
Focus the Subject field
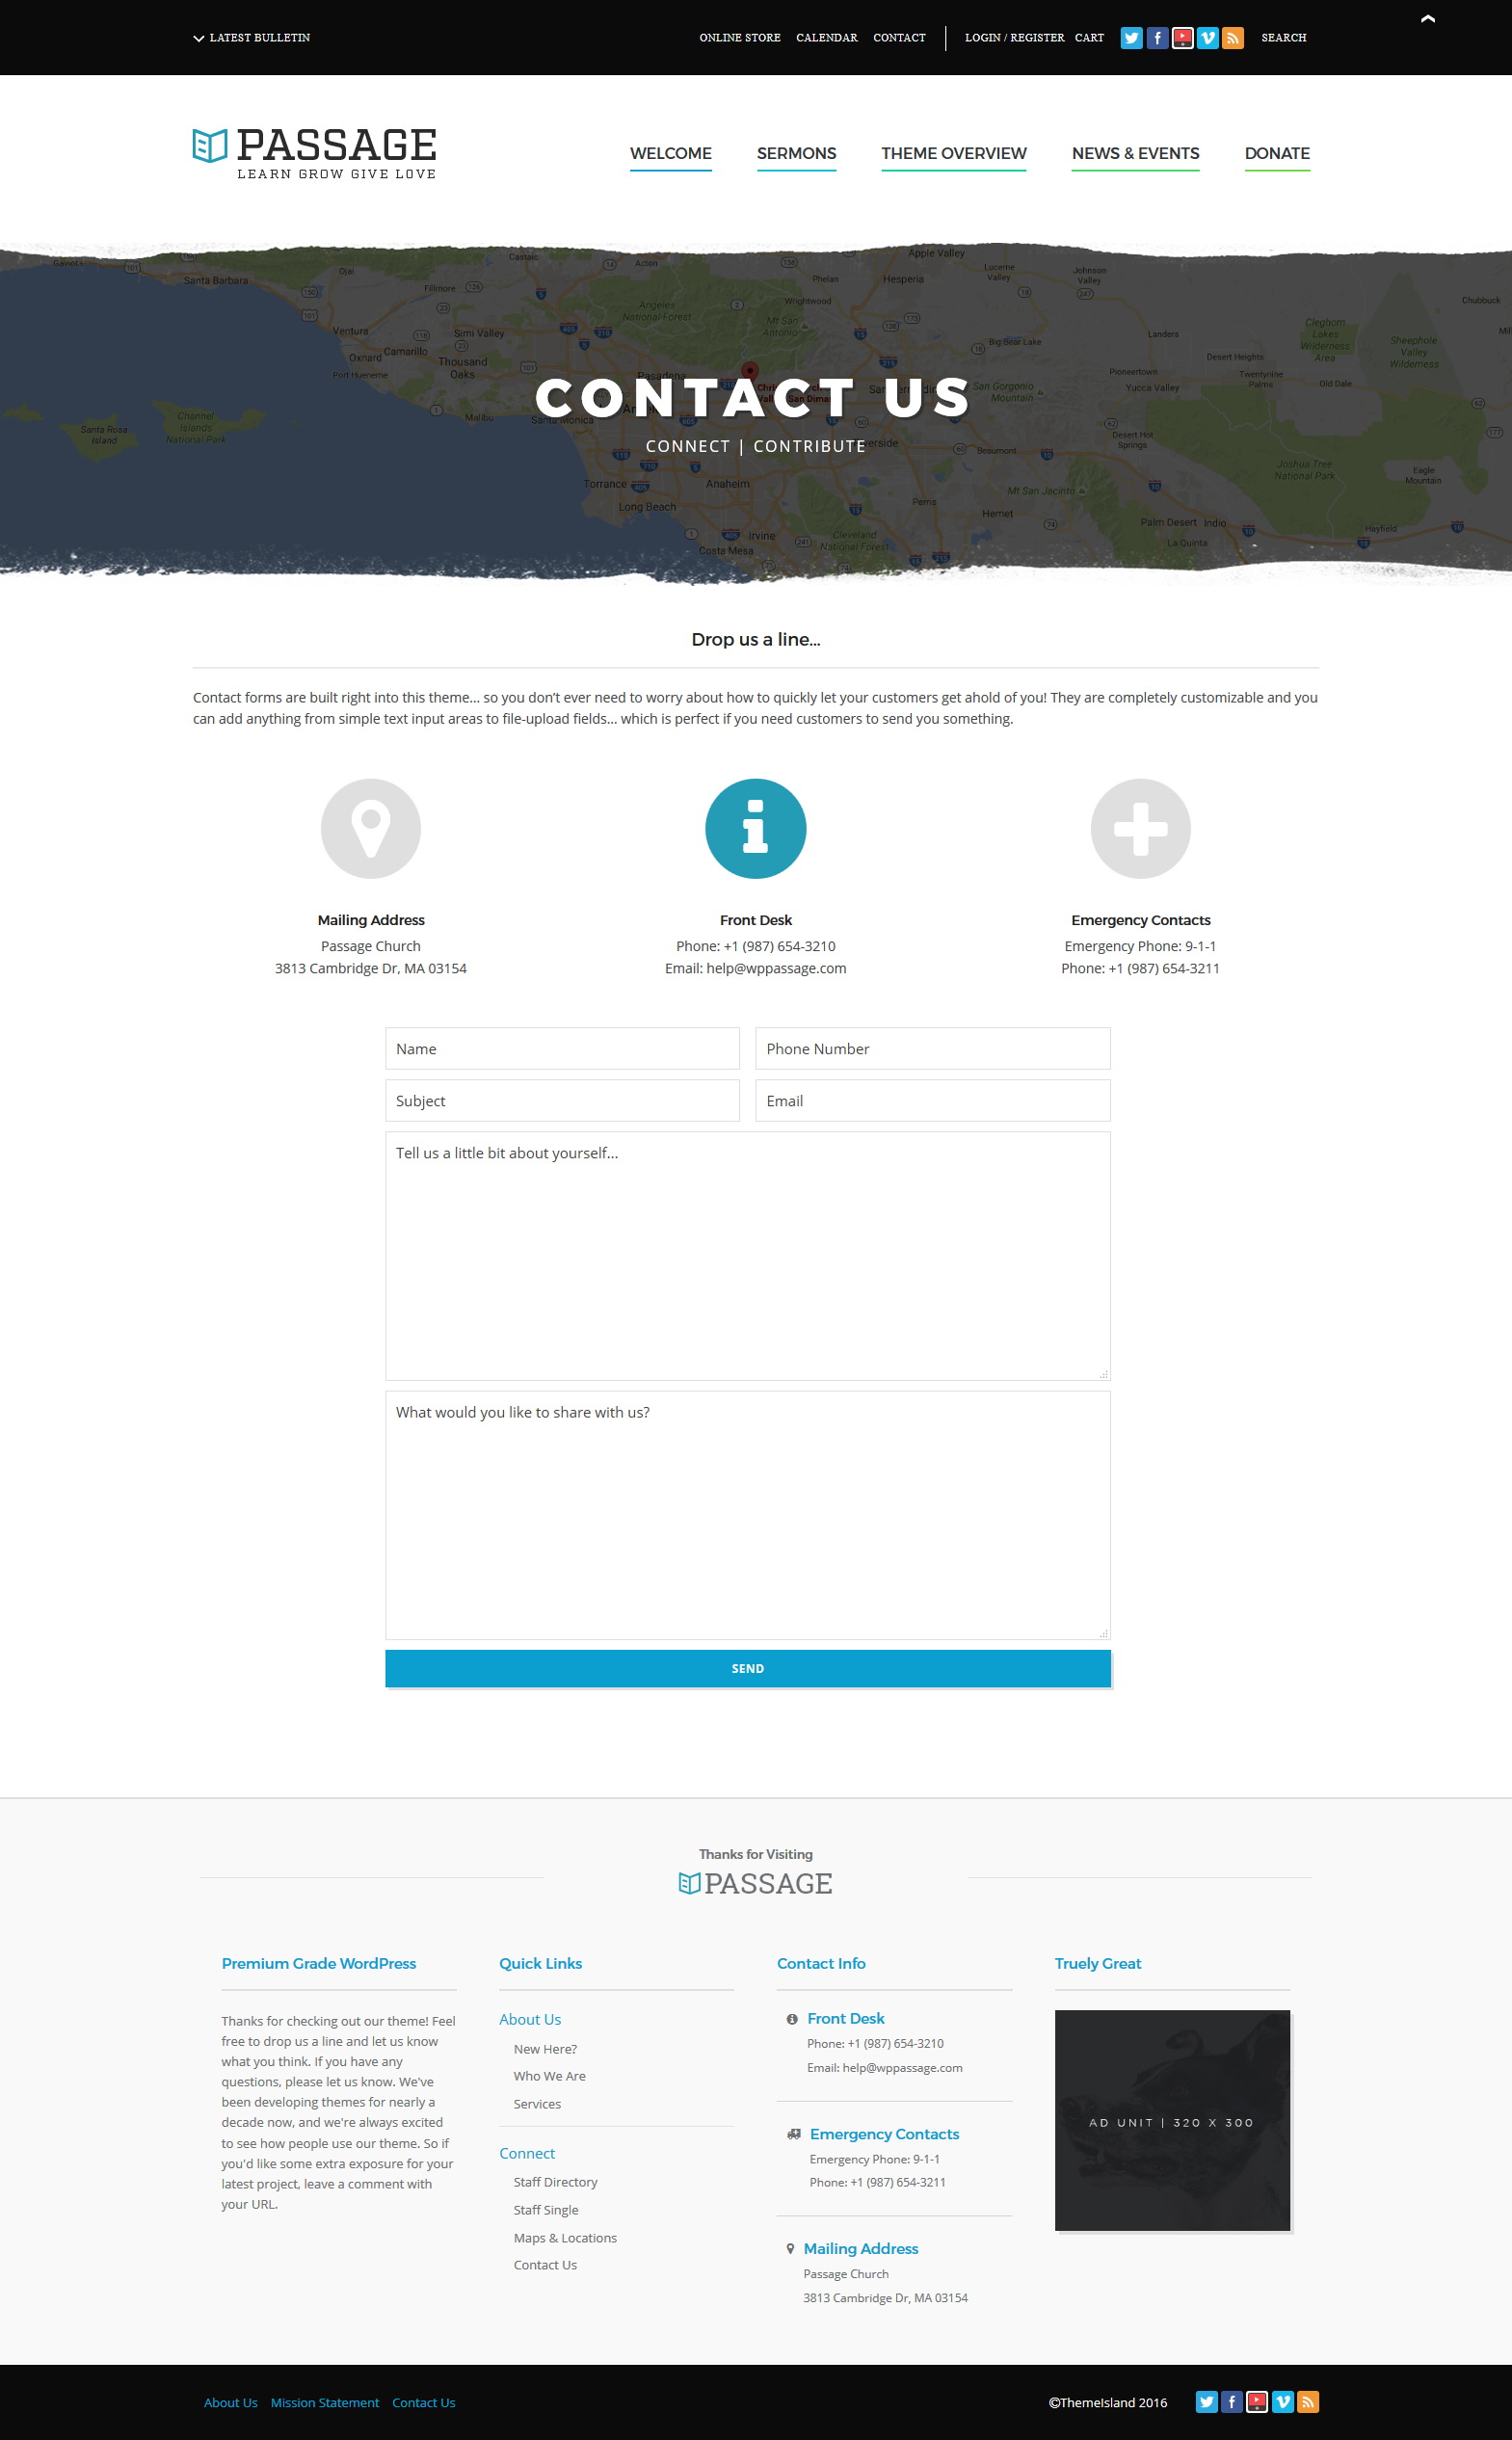click(562, 1101)
